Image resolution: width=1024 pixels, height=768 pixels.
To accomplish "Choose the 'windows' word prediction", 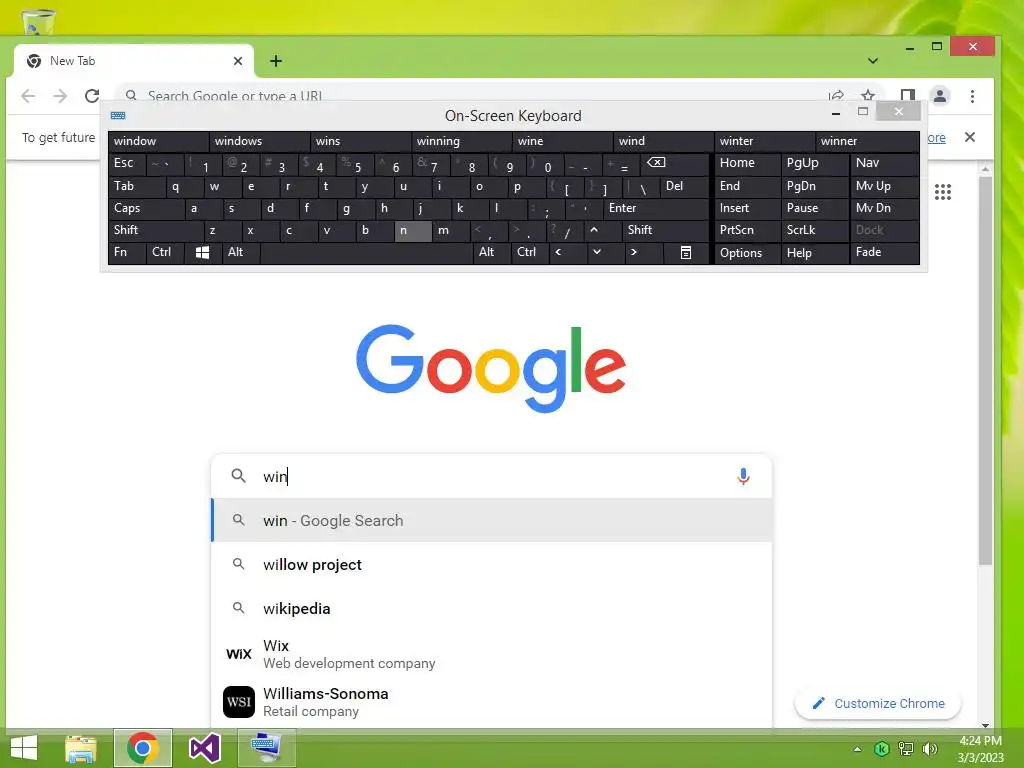I will tap(260, 141).
